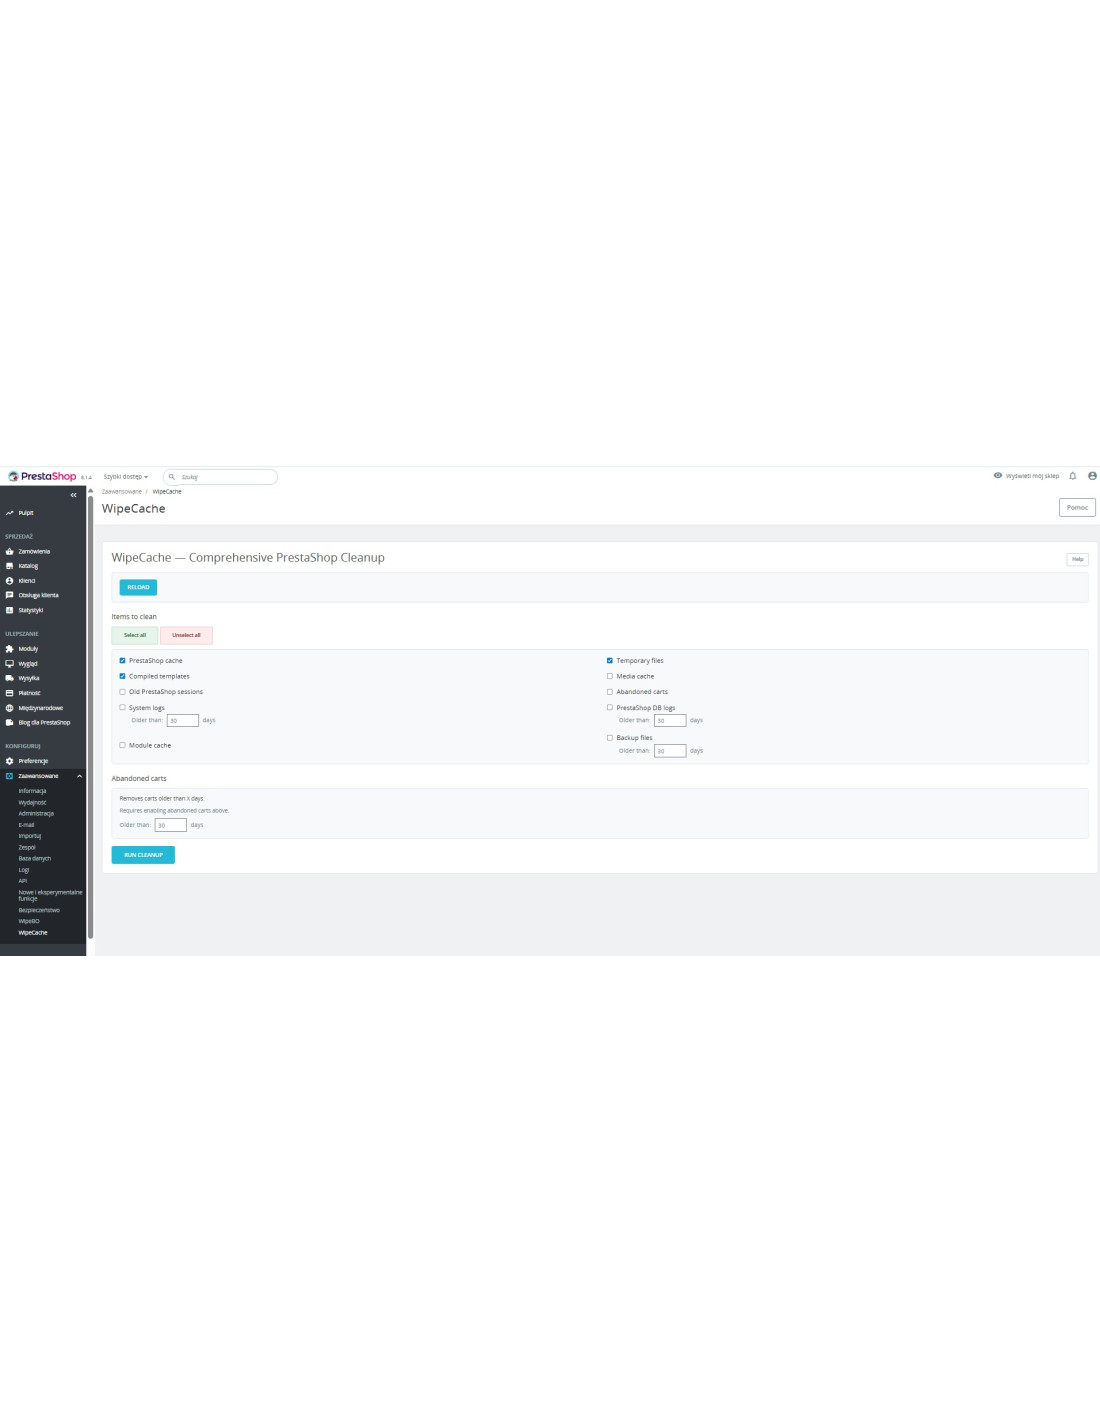The image size is (1100, 1422).
Task: Click the Wysyłka truck icon
Action: point(10,678)
